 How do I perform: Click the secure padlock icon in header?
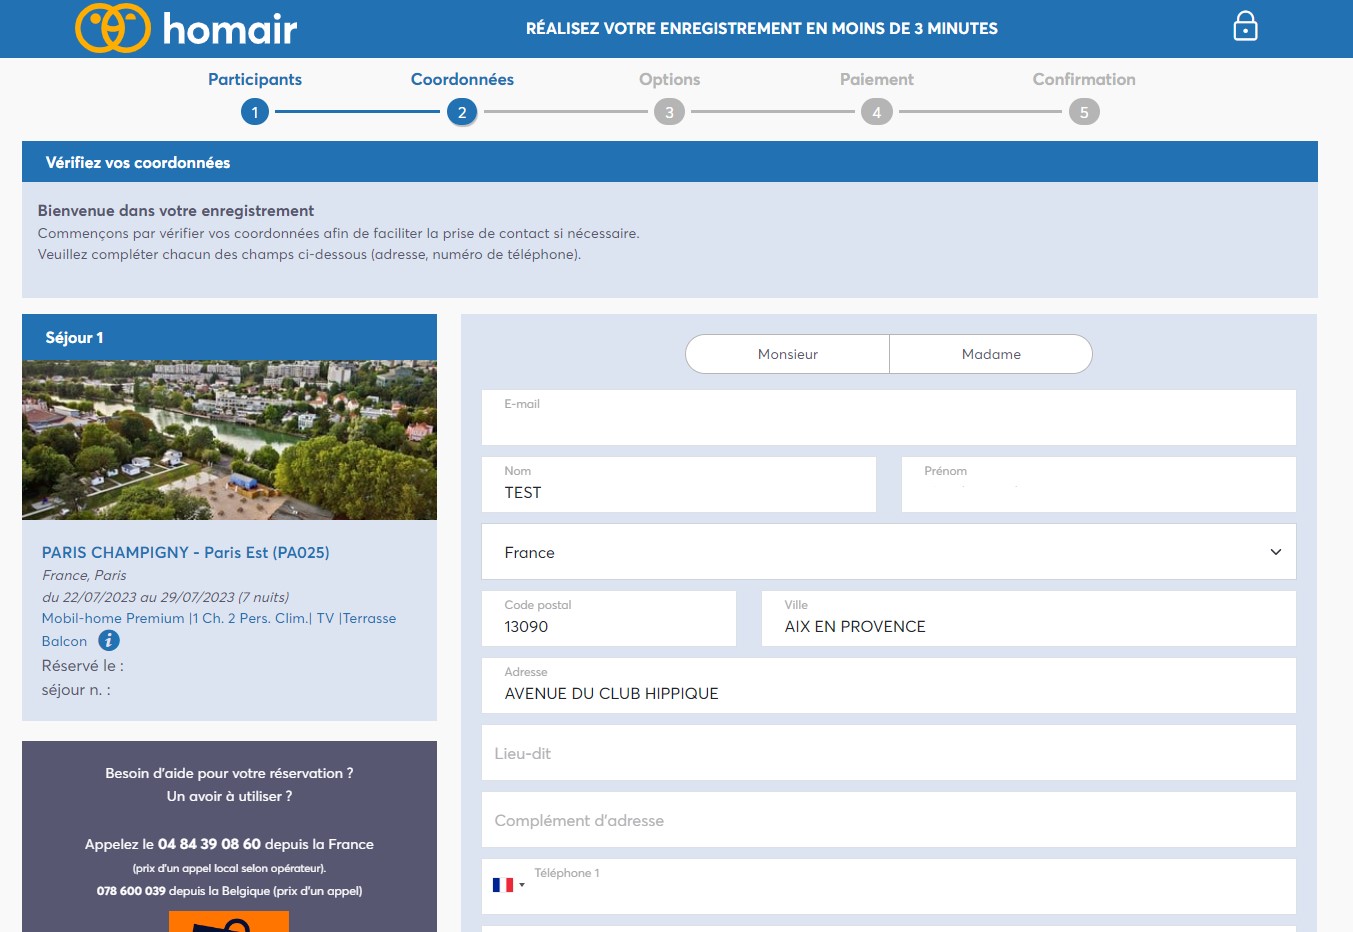tap(1245, 26)
